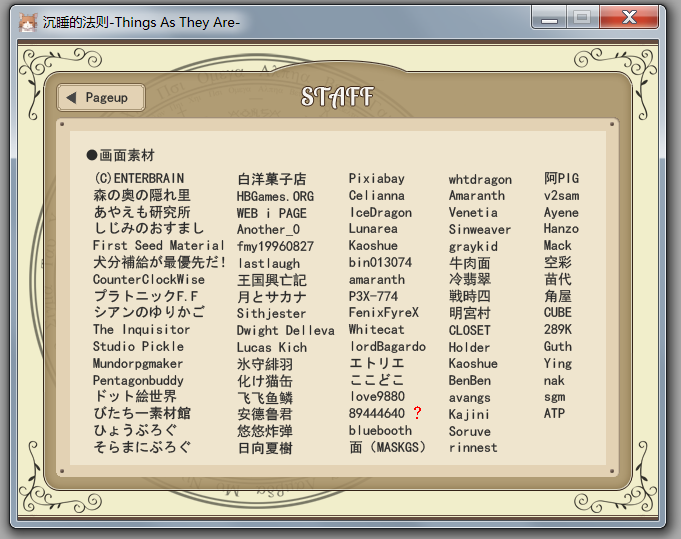Click the maximize window button
Image resolution: width=681 pixels, height=539 pixels.
click(582, 17)
